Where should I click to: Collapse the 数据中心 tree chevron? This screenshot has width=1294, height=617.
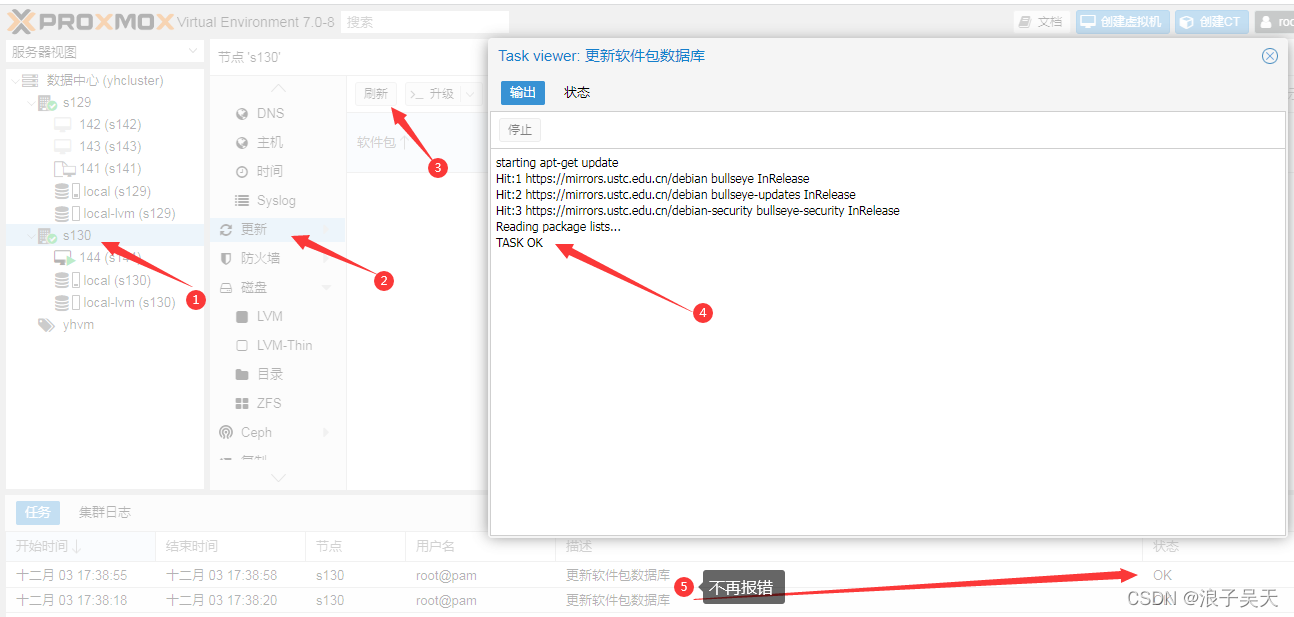(x=14, y=81)
